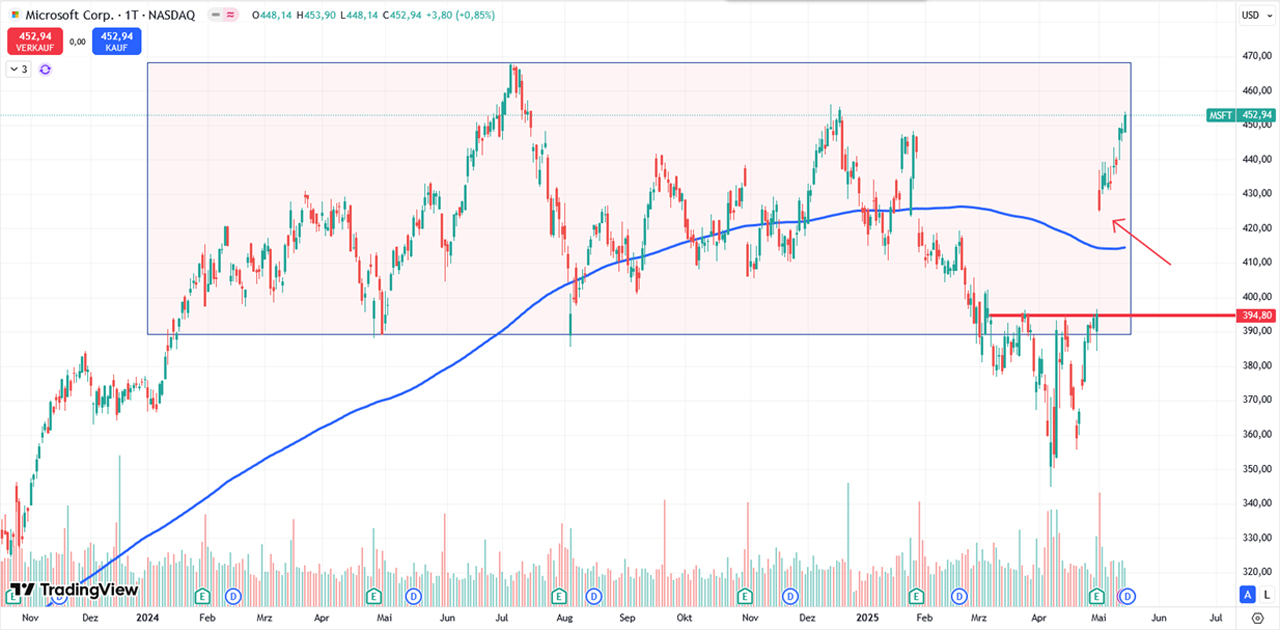The image size is (1280, 630).
Task: Click the 330,00 price scale label
Action: (x=1255, y=537)
